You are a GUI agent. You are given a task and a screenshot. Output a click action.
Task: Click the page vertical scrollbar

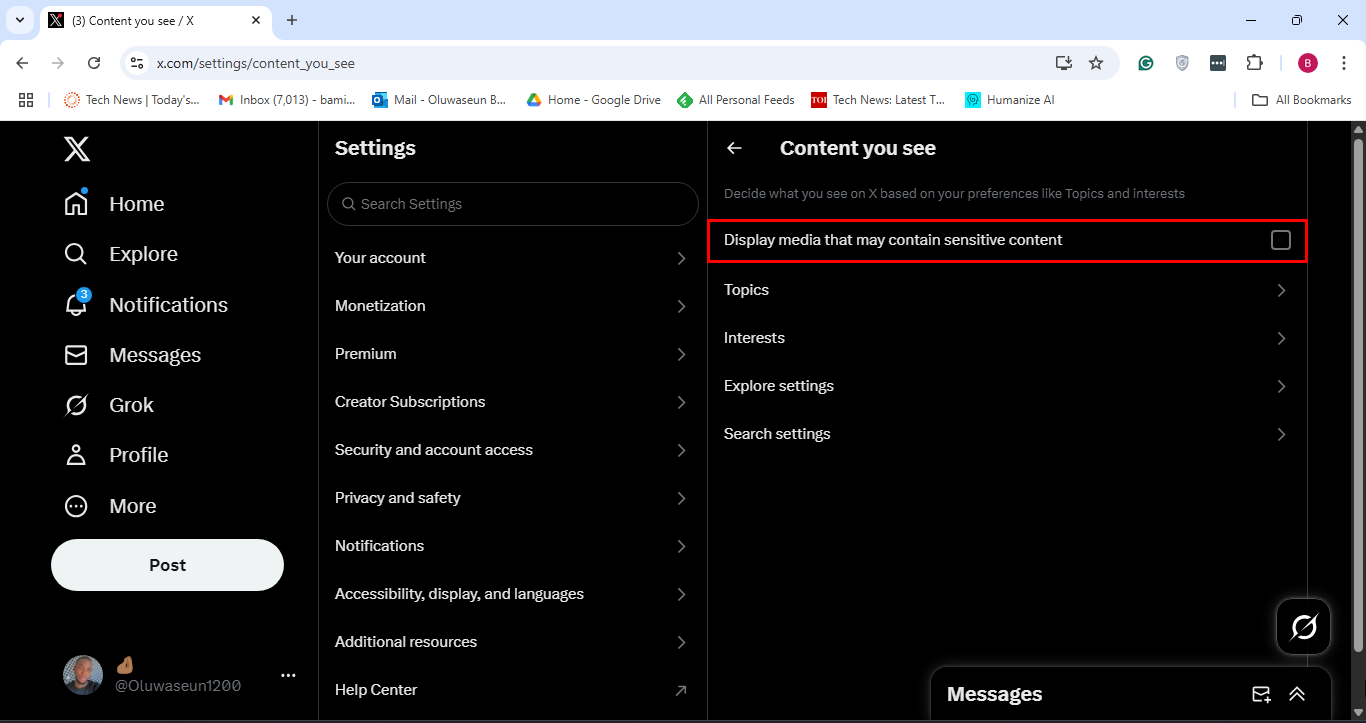click(x=1357, y=400)
